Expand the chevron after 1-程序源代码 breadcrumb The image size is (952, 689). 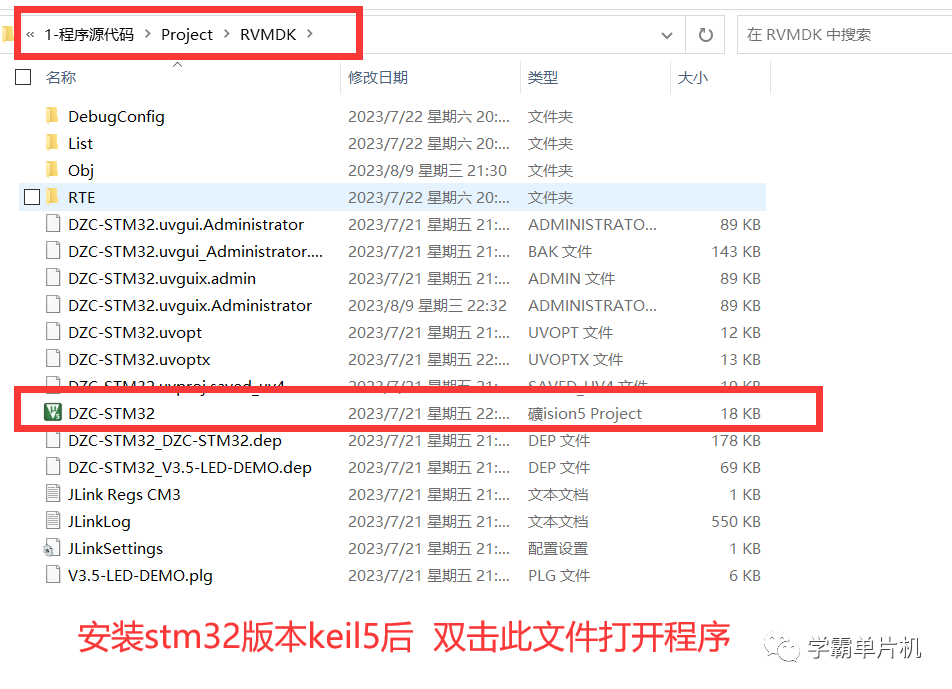(x=148, y=34)
